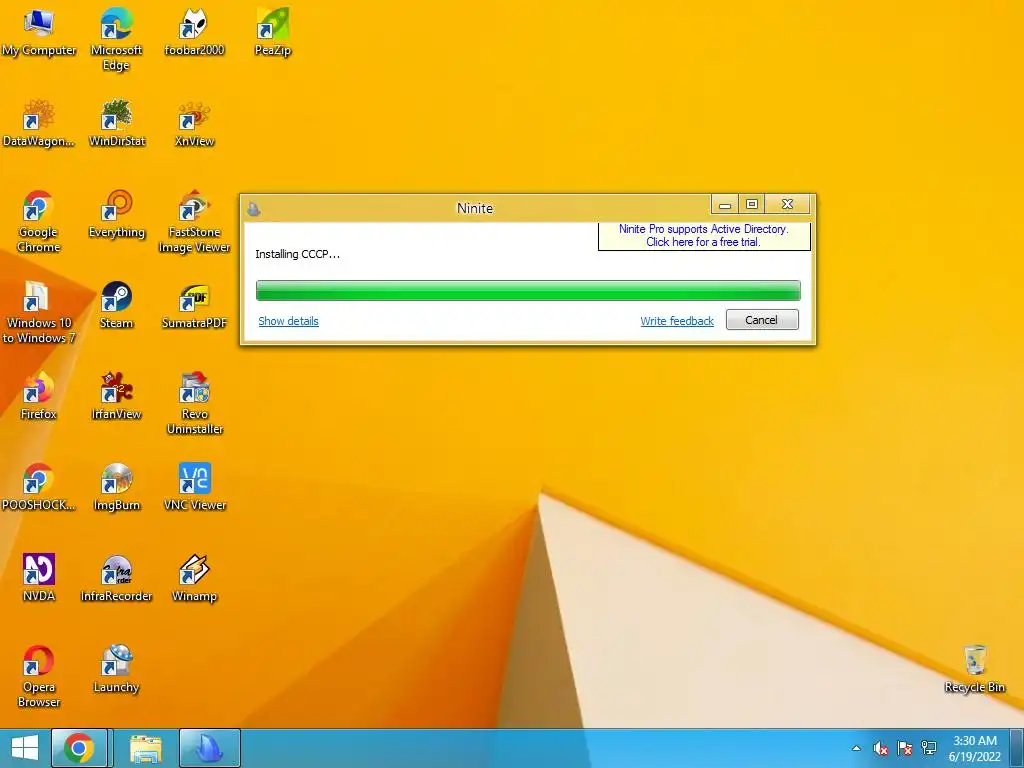Open Everything search shortcut
This screenshot has width=1024, height=768.
click(x=116, y=215)
